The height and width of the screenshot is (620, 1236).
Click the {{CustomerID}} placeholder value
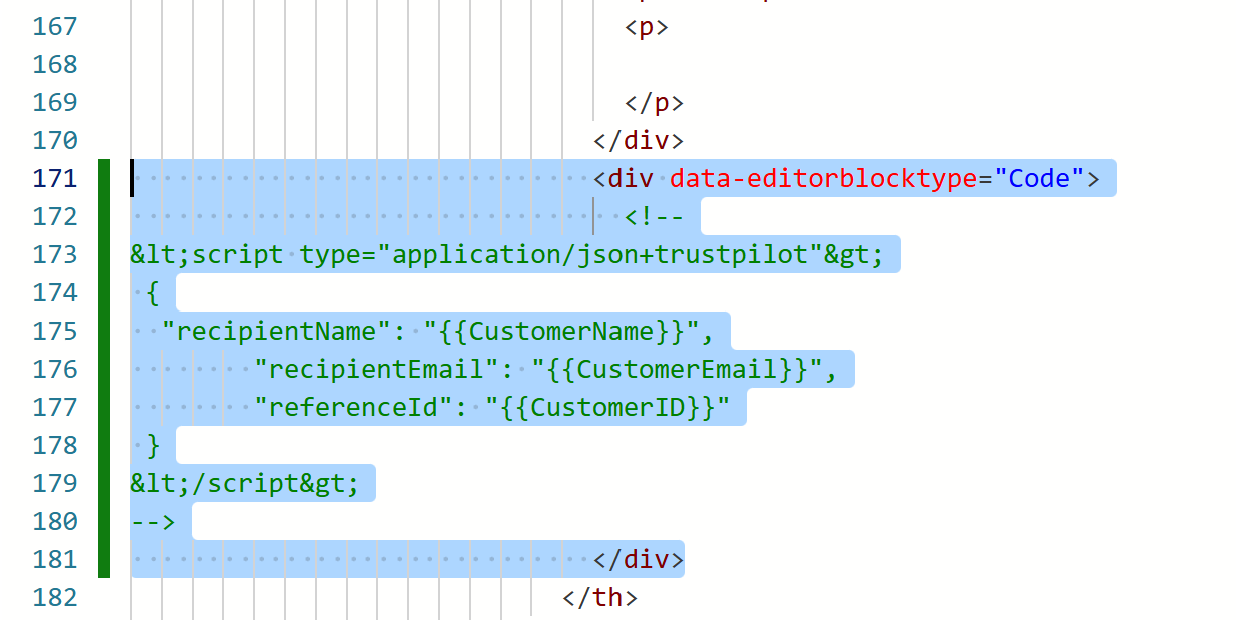click(608, 407)
